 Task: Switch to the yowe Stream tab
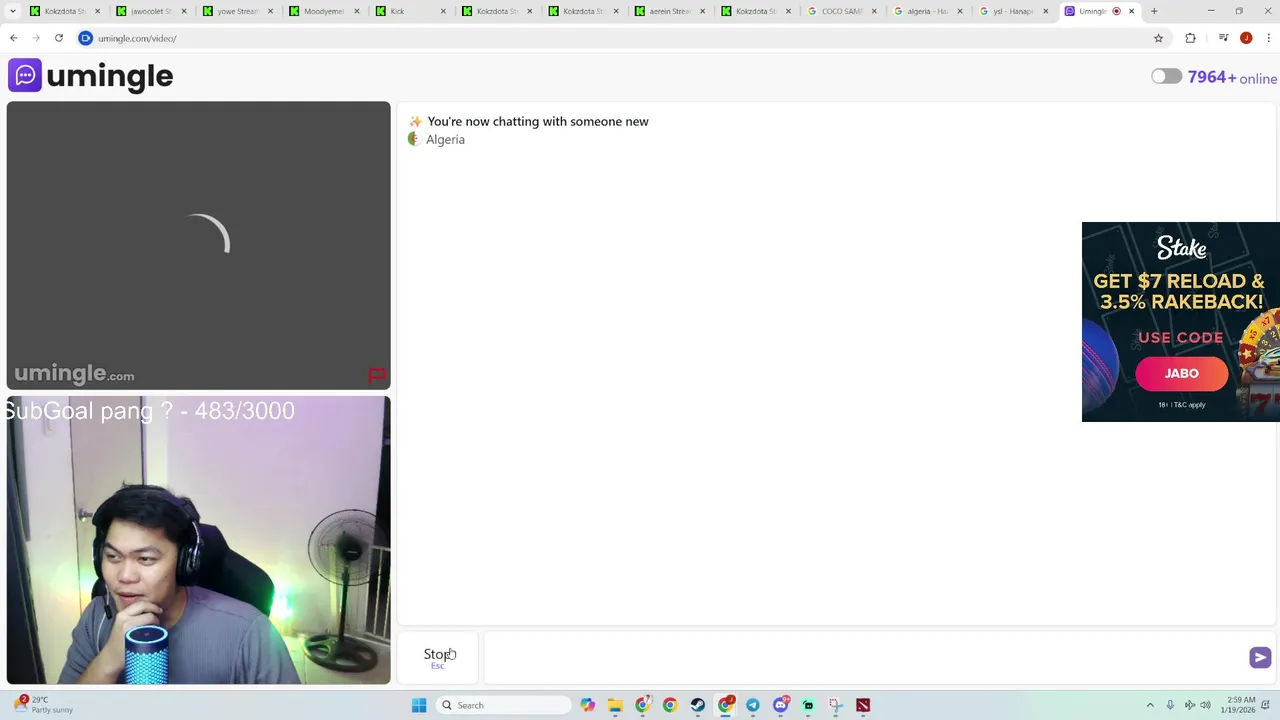pyautogui.click(x=236, y=11)
